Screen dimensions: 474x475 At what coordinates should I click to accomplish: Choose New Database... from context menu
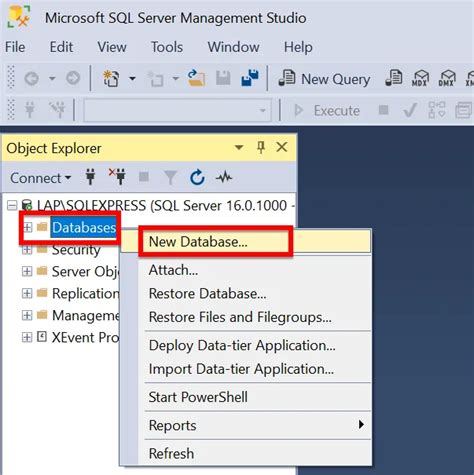pos(246,241)
